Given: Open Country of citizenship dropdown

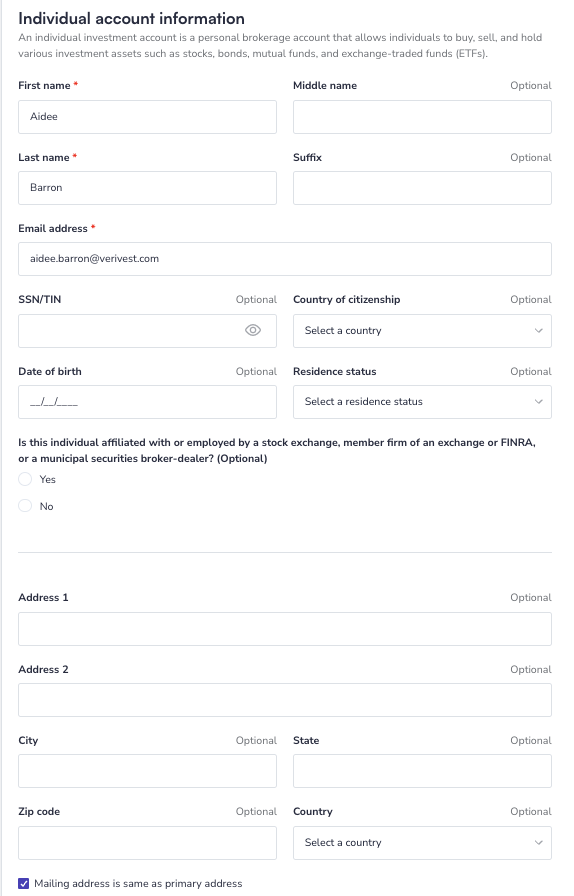Looking at the screenshot, I should pyautogui.click(x=422, y=331).
